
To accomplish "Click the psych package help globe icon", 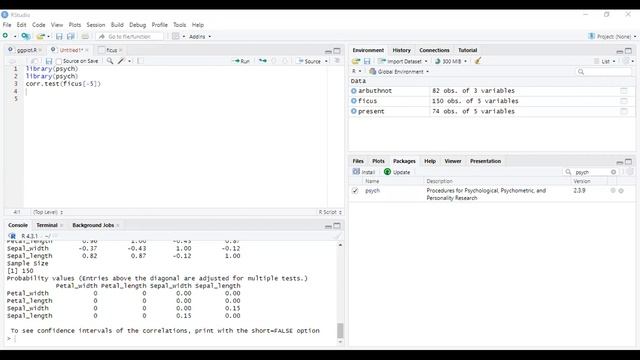I will click(x=613, y=191).
